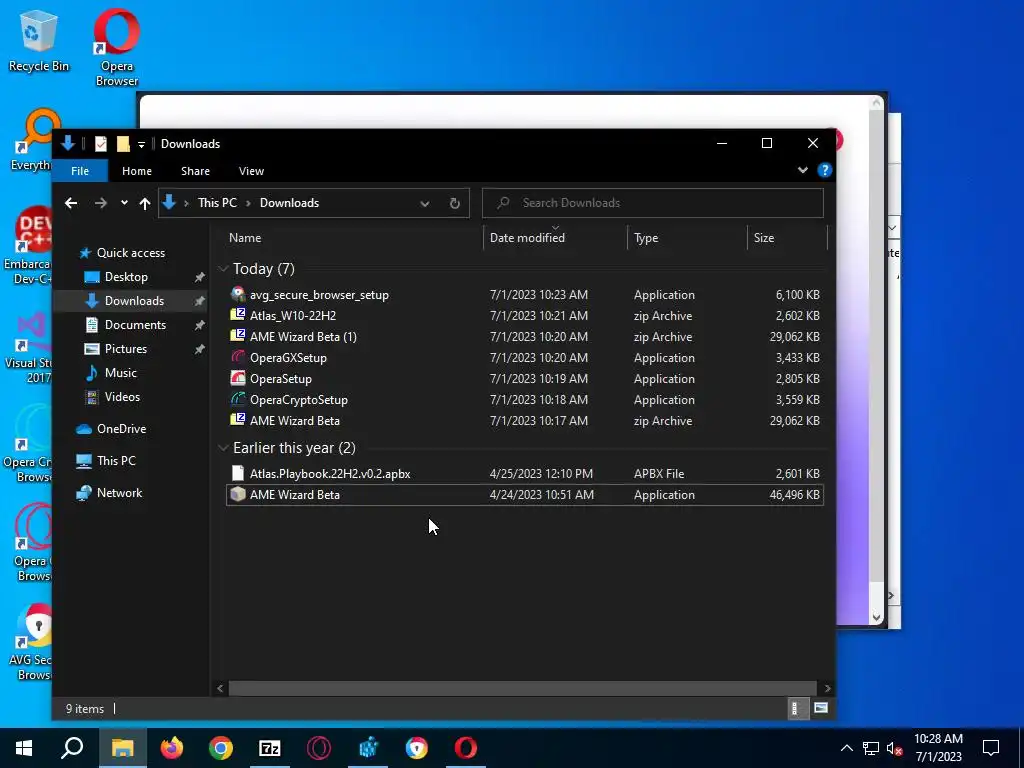The height and width of the screenshot is (768, 1024).
Task: Open address bar previous locations dropdown
Action: (x=424, y=203)
